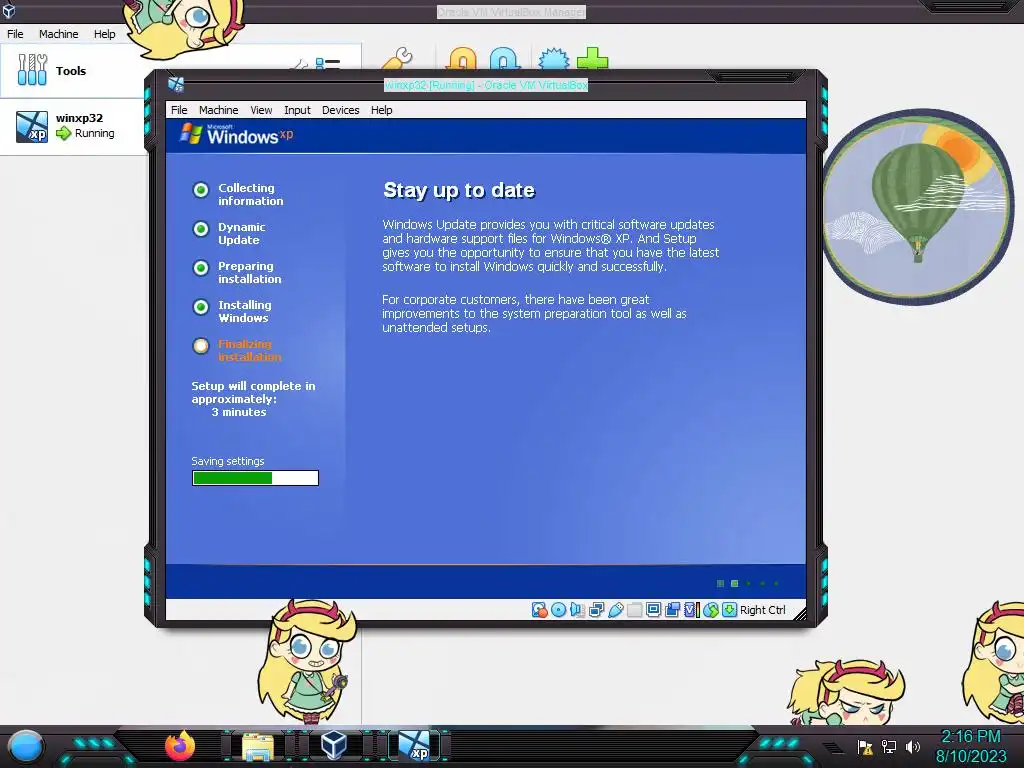Open the View menu in VM window
Viewport: 1024px width, 768px height.
pos(261,110)
